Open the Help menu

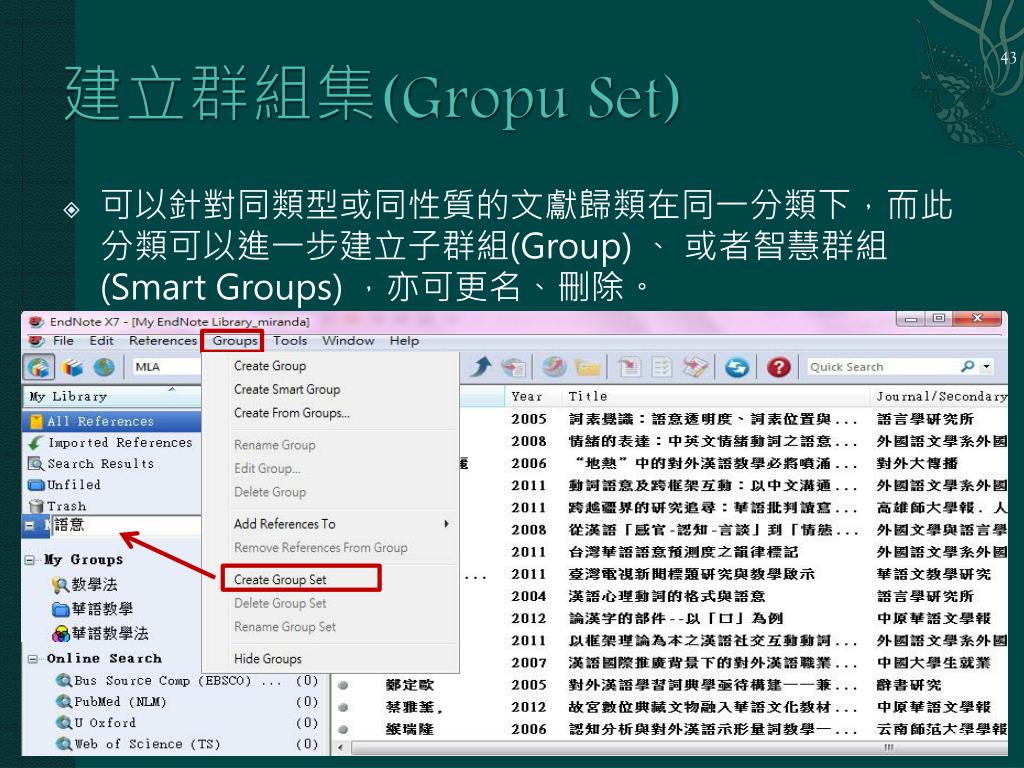[x=404, y=340]
